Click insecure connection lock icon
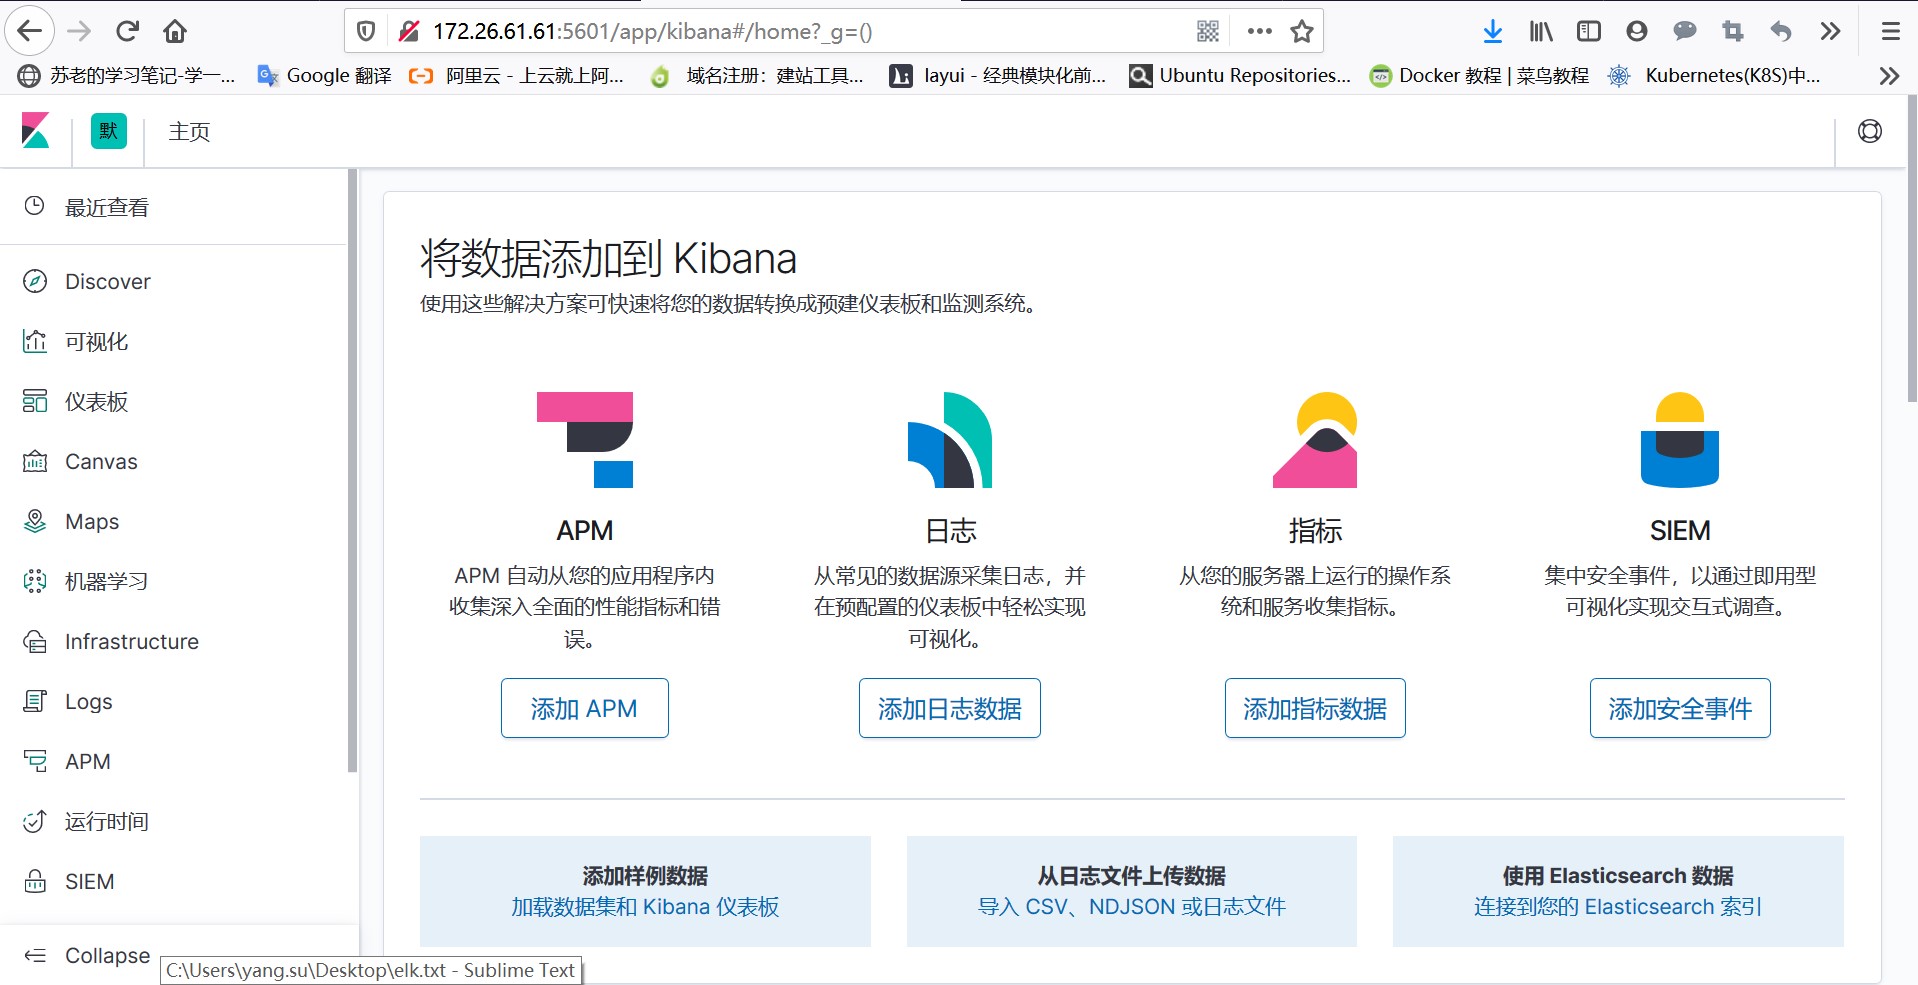 [408, 31]
